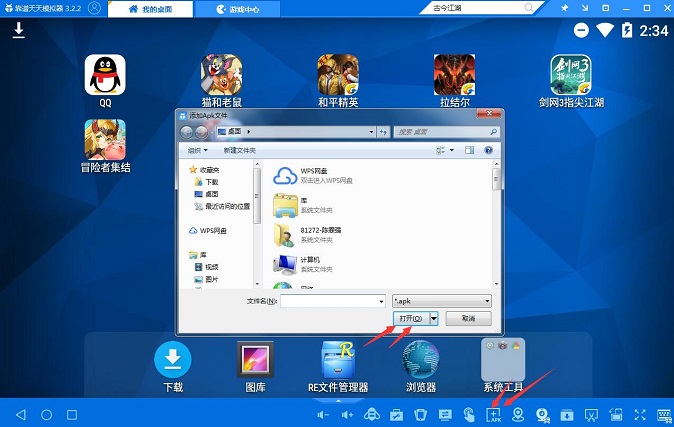Switch to the 游戏中心 tab
Screen dimensions: 674x427
237,9
